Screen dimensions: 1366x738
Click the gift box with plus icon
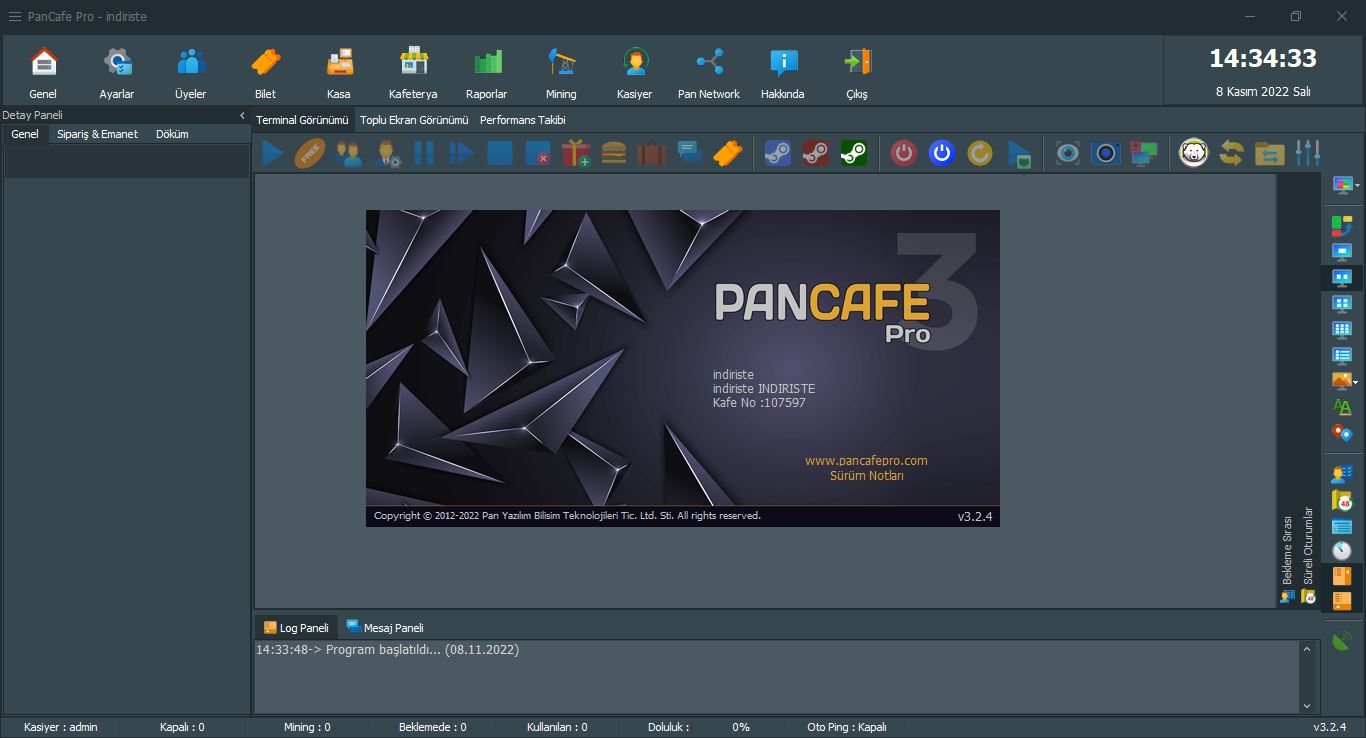pyautogui.click(x=576, y=153)
